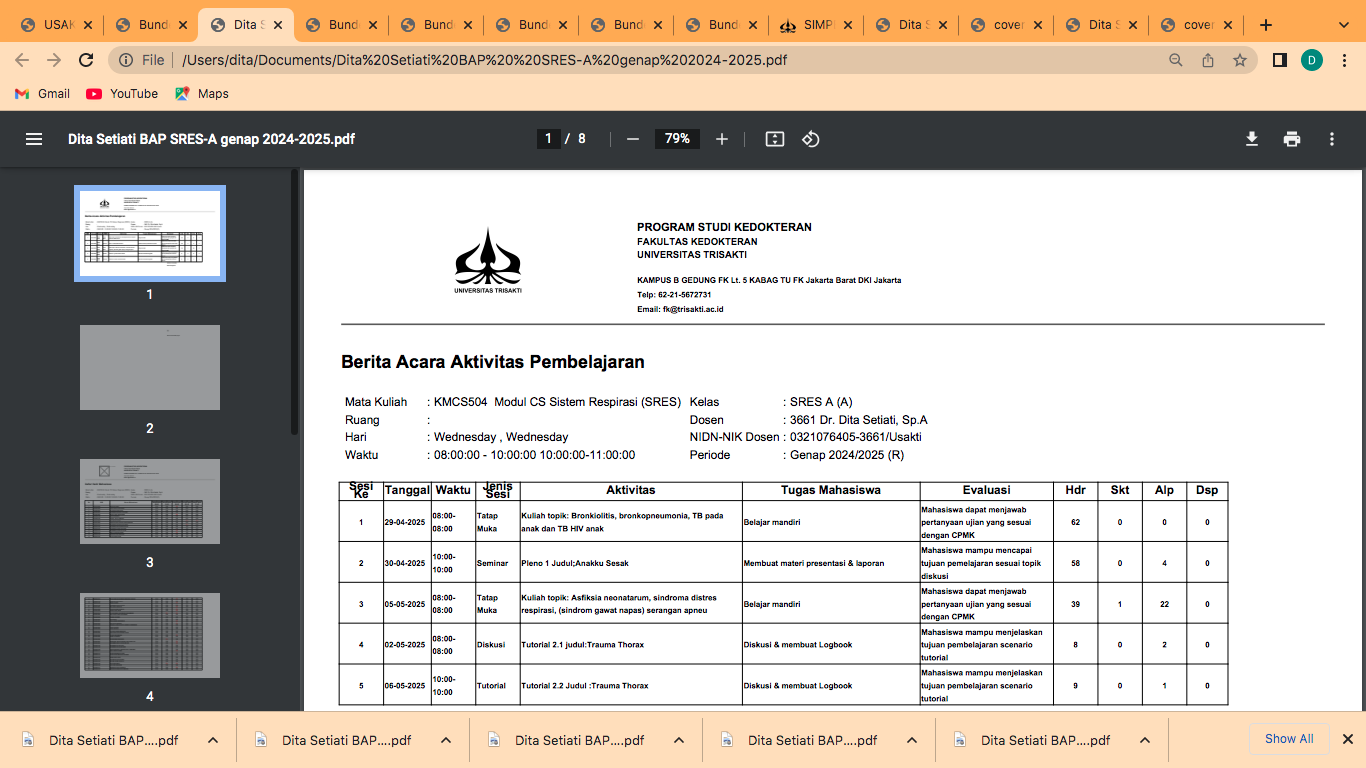Click the Aktivitas column header
Screen dimensions: 1366x768
(631, 490)
